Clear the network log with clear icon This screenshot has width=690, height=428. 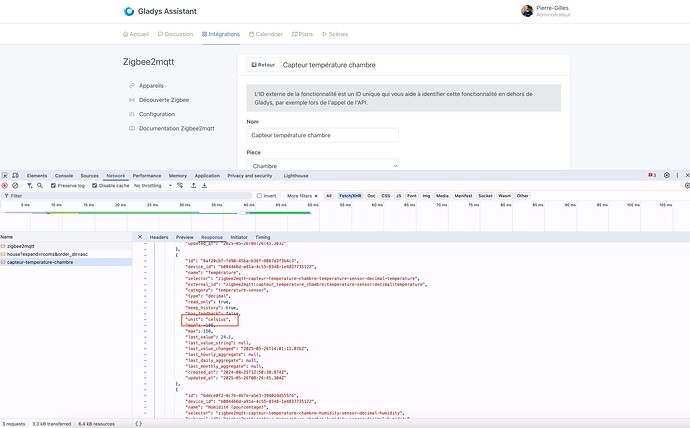point(16,185)
